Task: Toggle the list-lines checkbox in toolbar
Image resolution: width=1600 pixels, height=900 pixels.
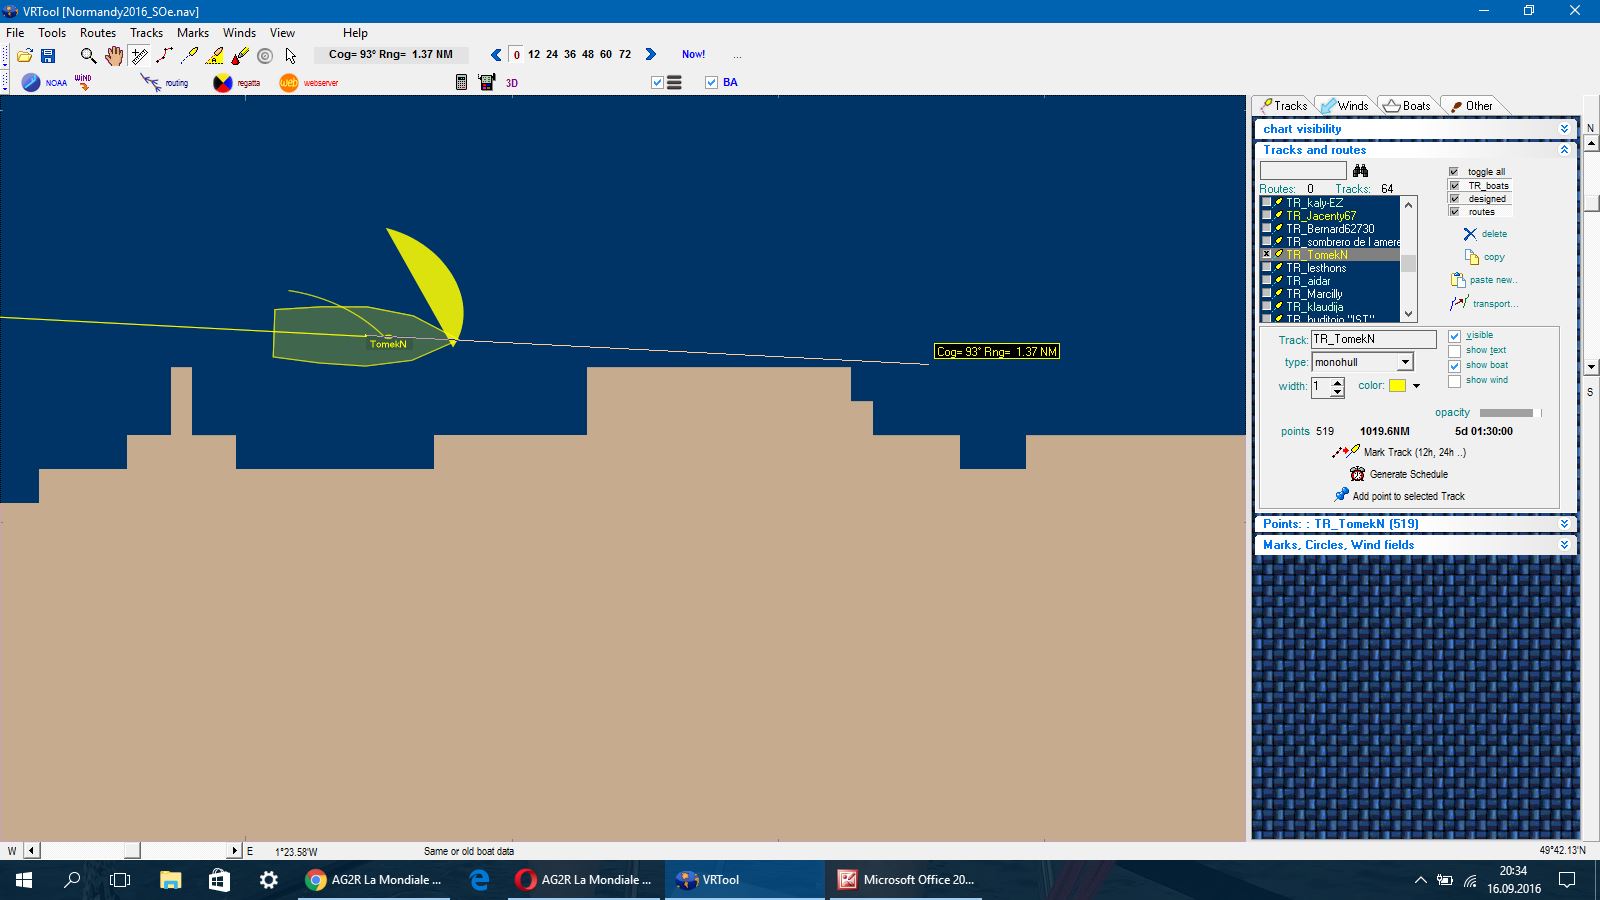Action: [657, 83]
